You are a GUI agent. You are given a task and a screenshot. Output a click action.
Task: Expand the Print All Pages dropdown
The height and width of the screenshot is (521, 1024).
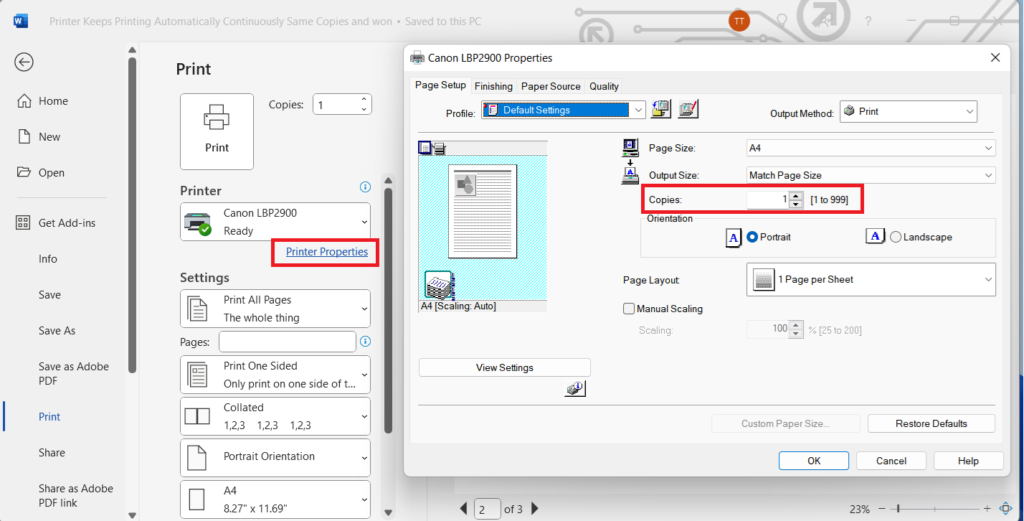[x=275, y=309]
